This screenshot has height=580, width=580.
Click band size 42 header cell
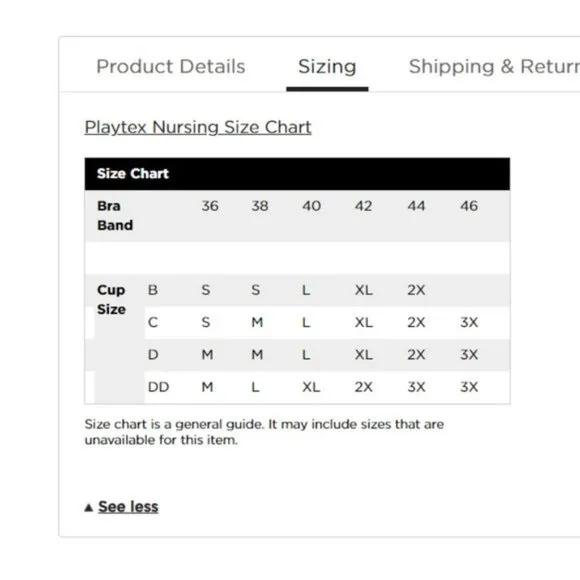[x=363, y=206]
